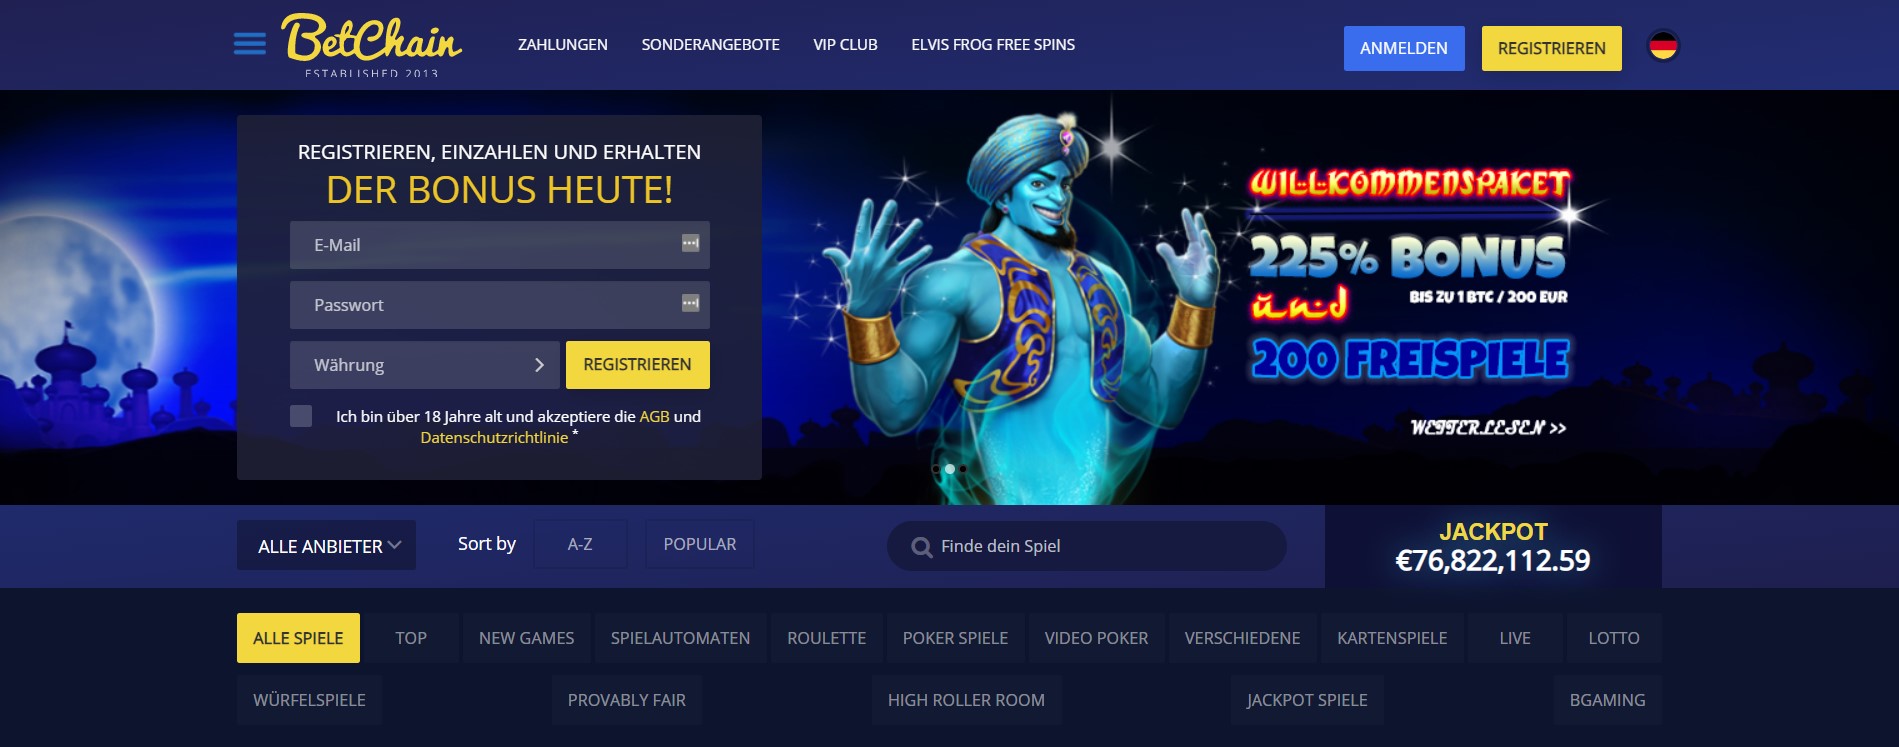Click the blue ANMELDEN button

pos(1404,48)
